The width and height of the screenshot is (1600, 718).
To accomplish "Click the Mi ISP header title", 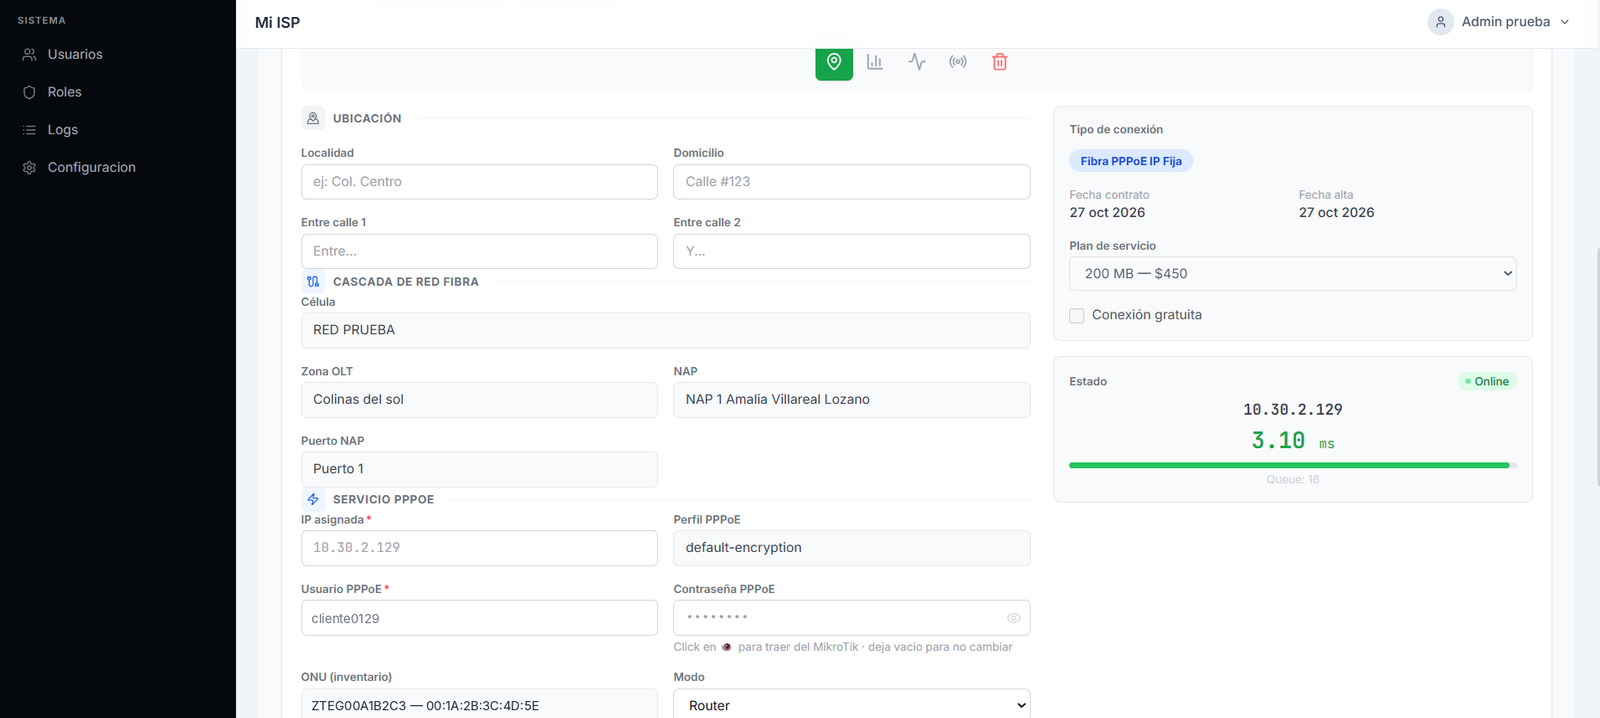I will coord(277,22).
